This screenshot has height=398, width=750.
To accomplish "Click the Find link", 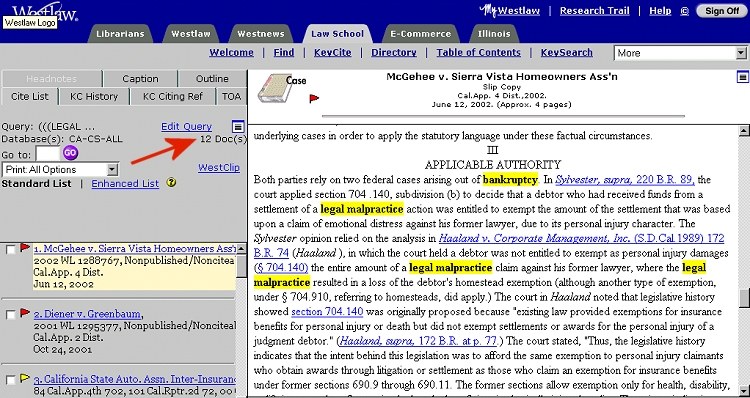I will pos(284,53).
